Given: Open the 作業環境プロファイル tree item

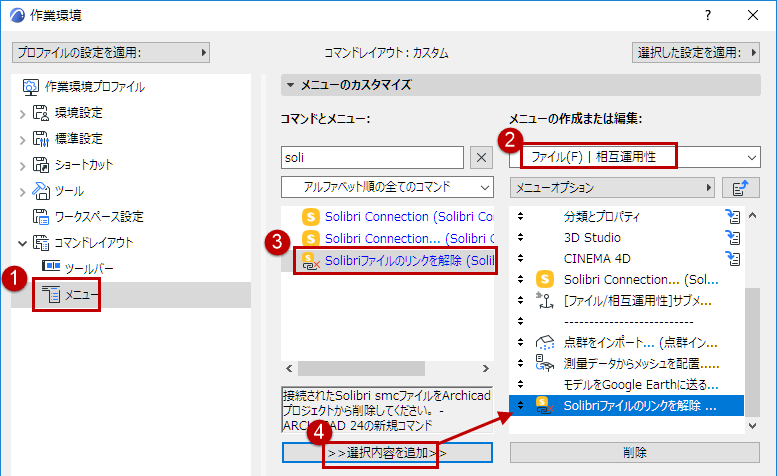Looking at the screenshot, I should (x=83, y=87).
